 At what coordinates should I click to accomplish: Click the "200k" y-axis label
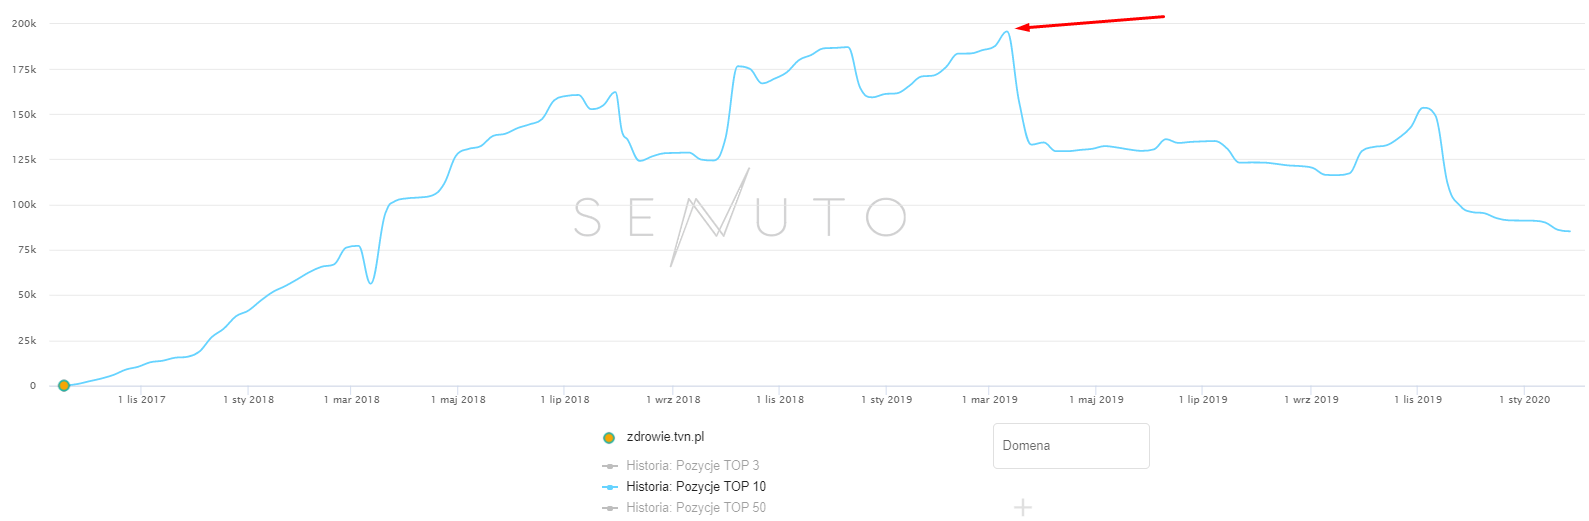(24, 23)
